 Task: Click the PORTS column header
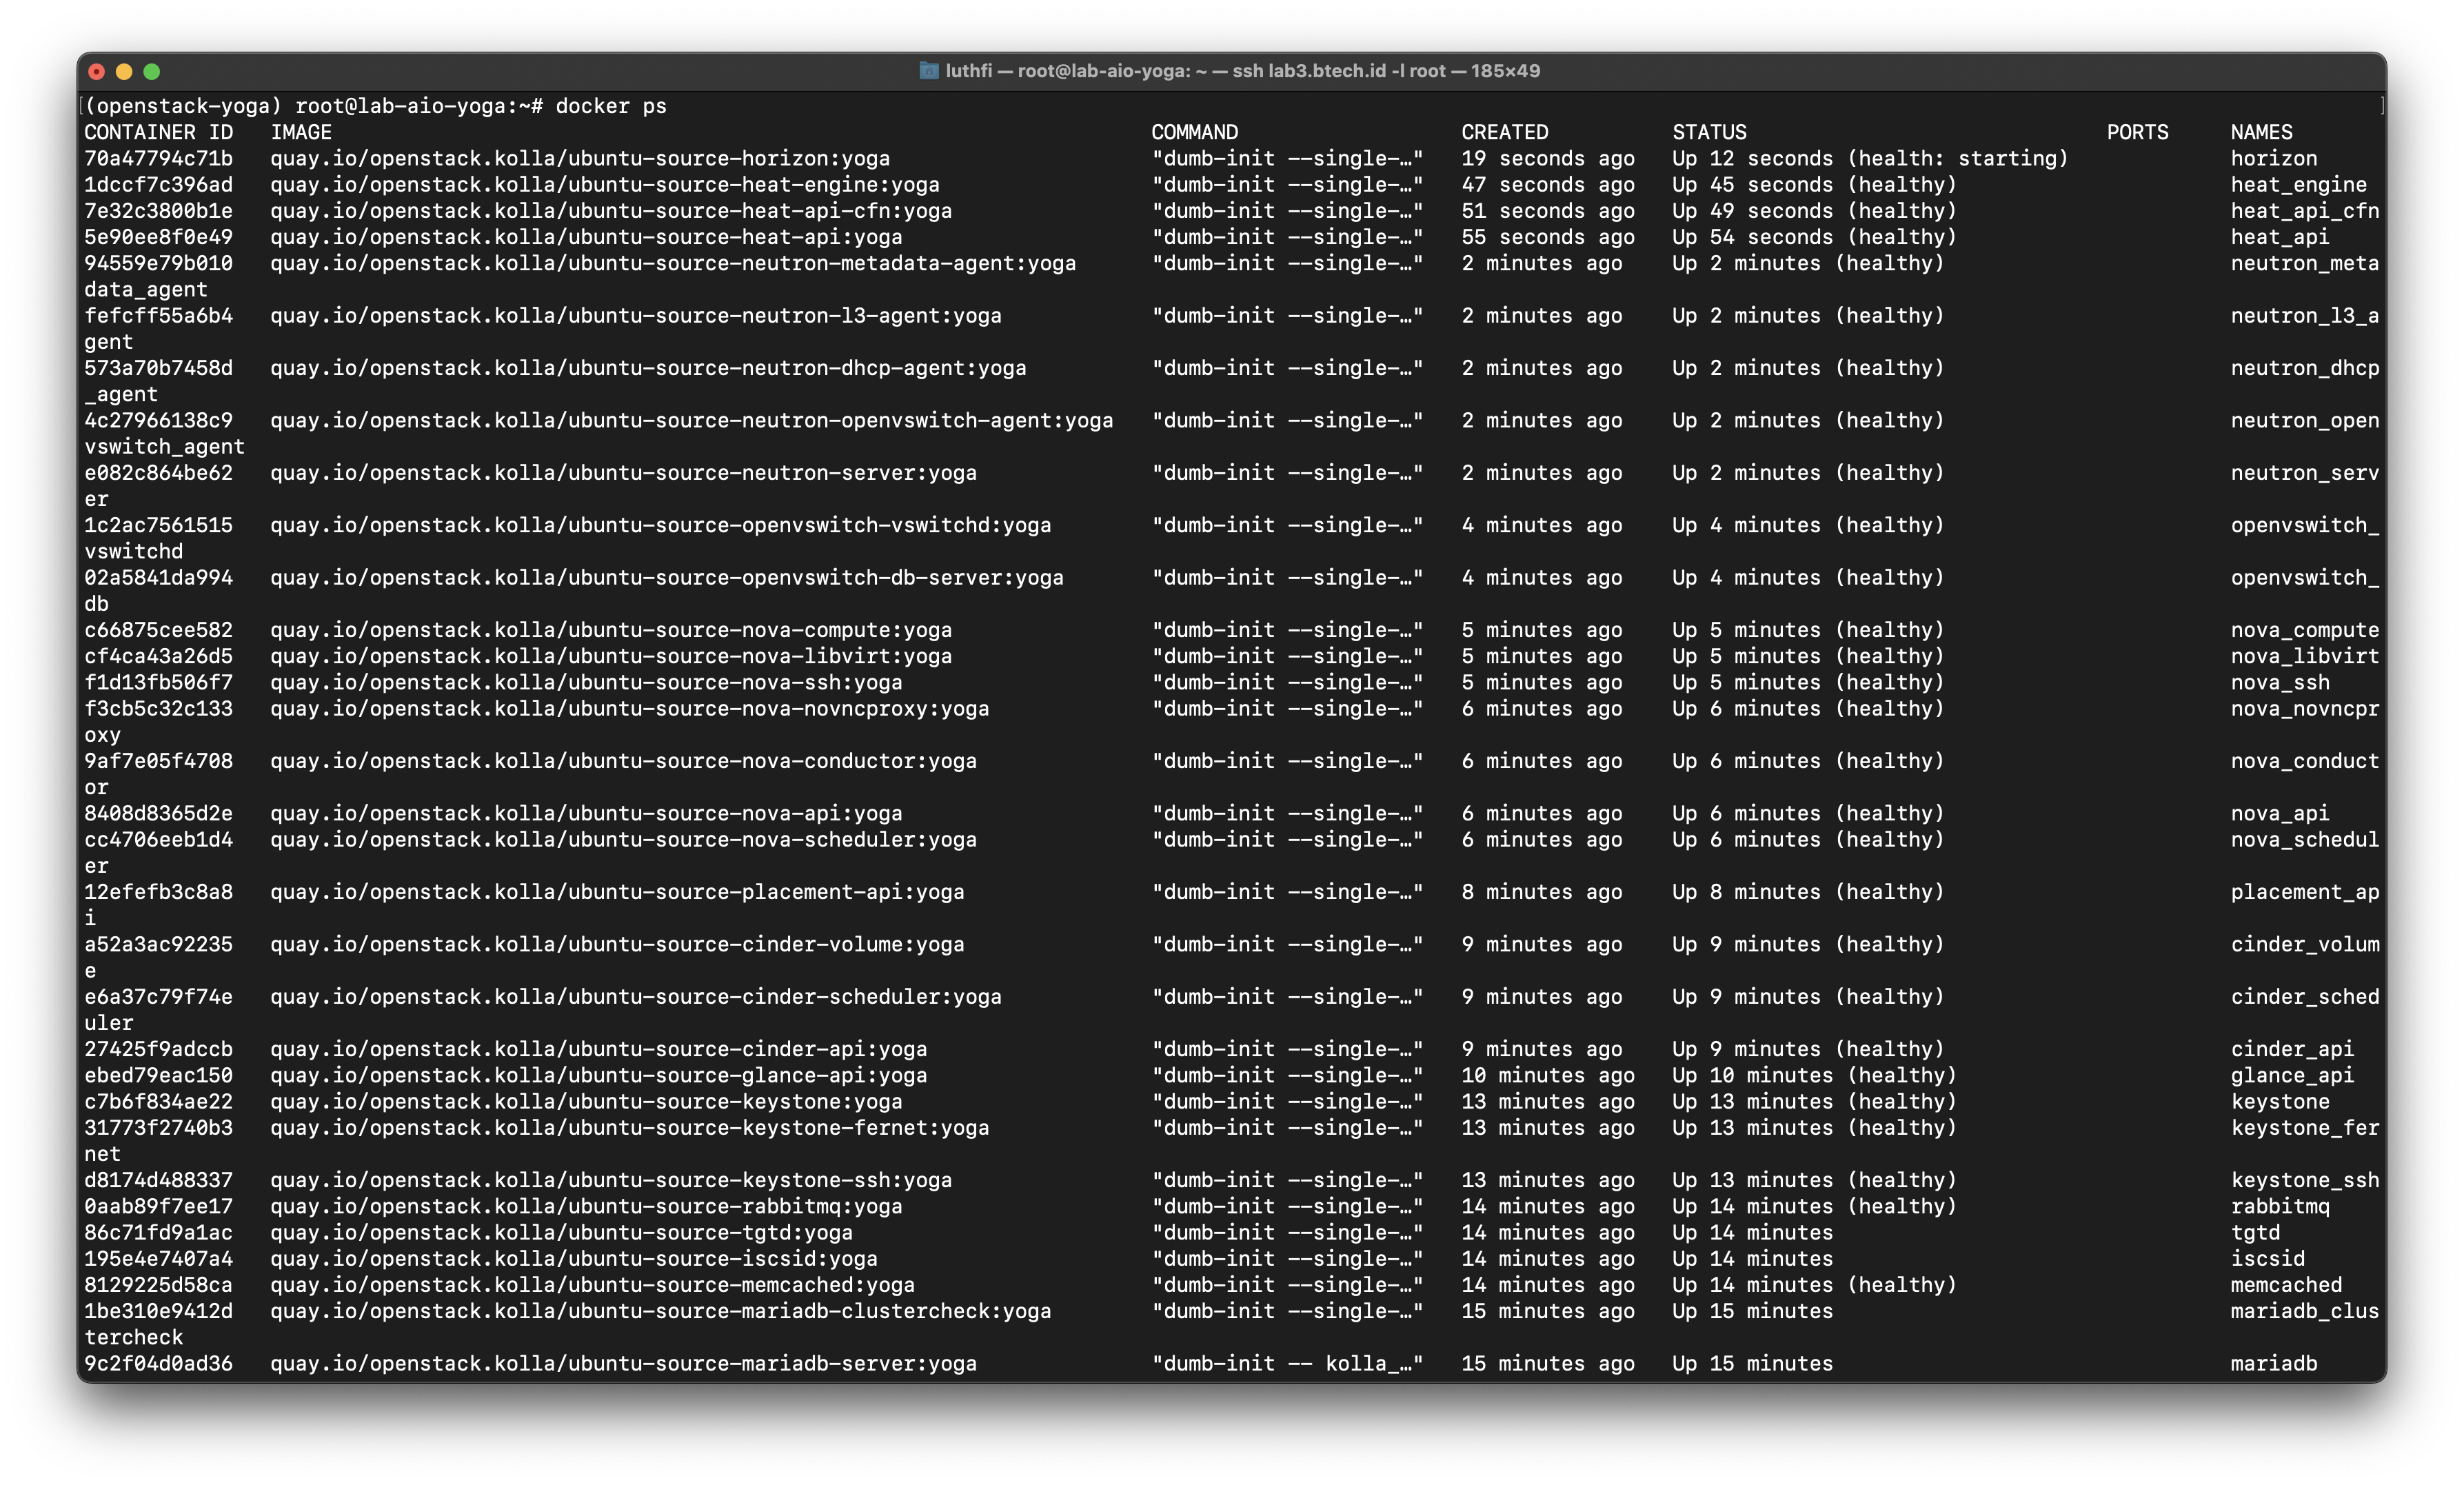2137,132
